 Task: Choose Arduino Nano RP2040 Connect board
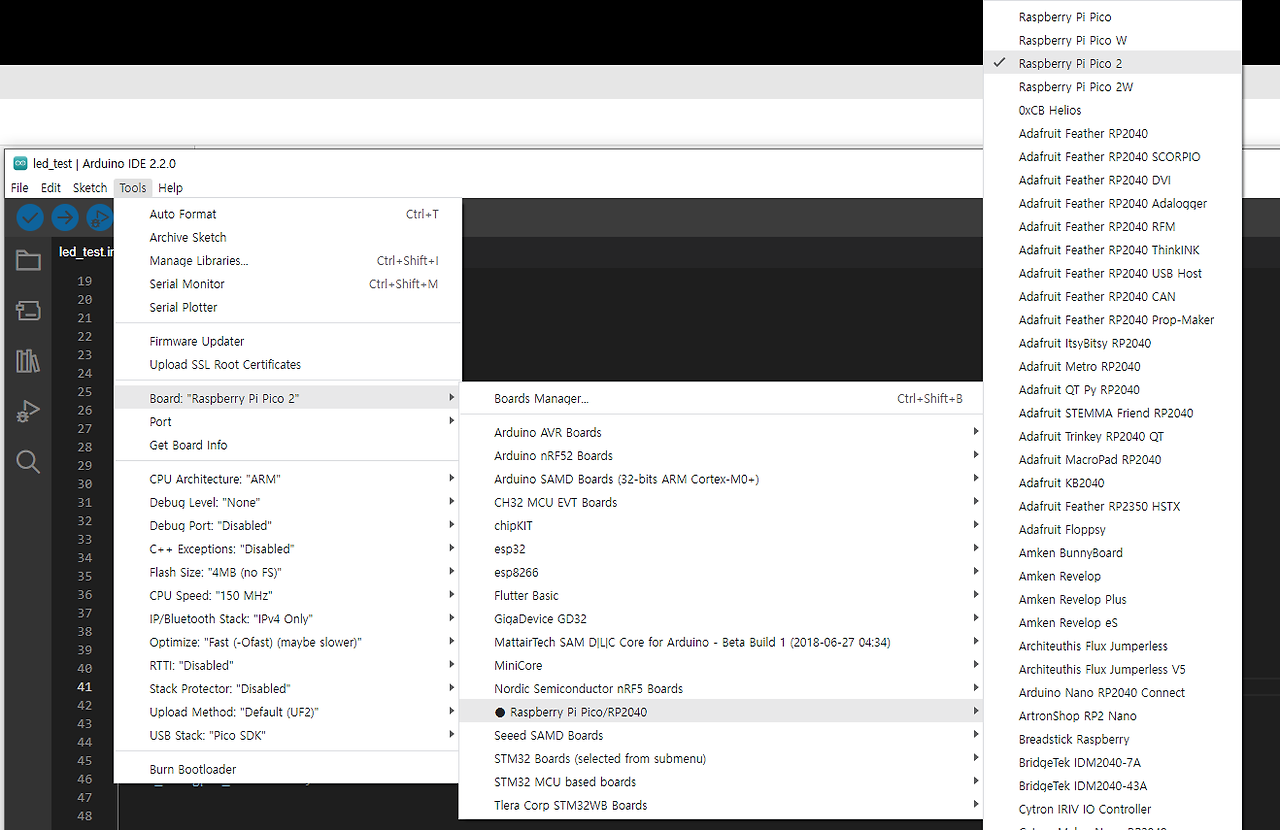[x=1112, y=692]
